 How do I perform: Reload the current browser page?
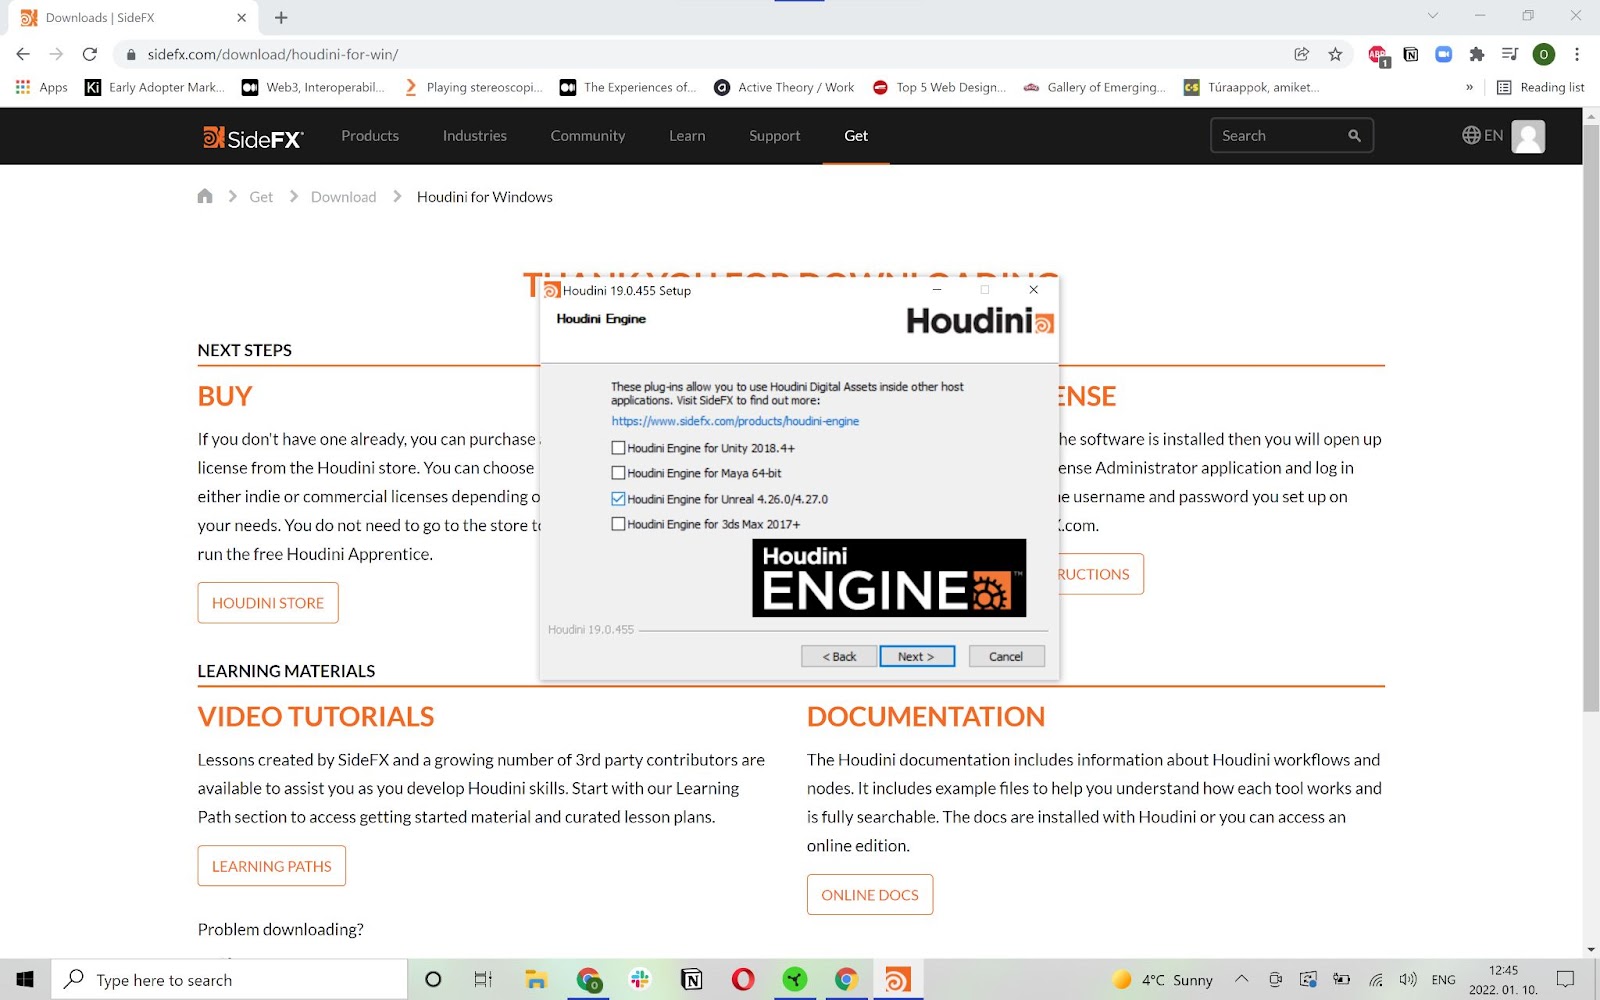pos(90,54)
